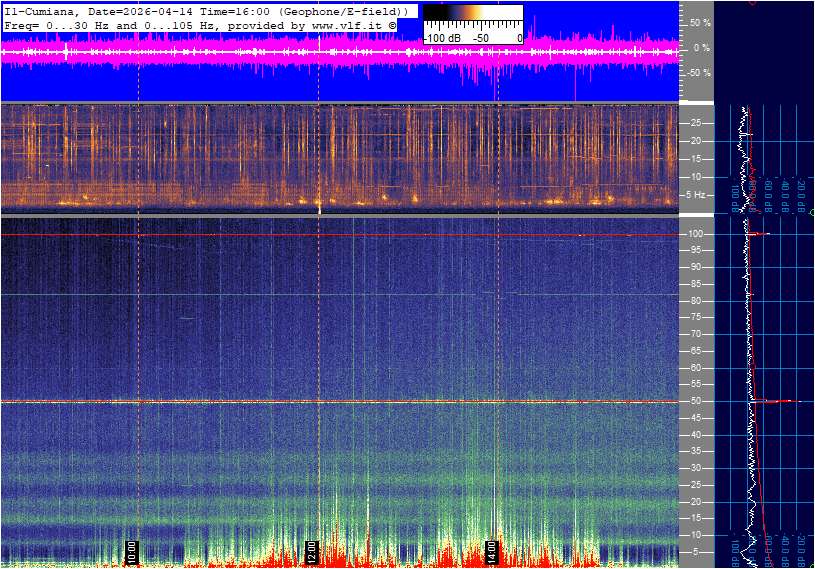Click the 70 Hz label on the E-field axis
Screen dimensions: 815x569
pos(695,334)
